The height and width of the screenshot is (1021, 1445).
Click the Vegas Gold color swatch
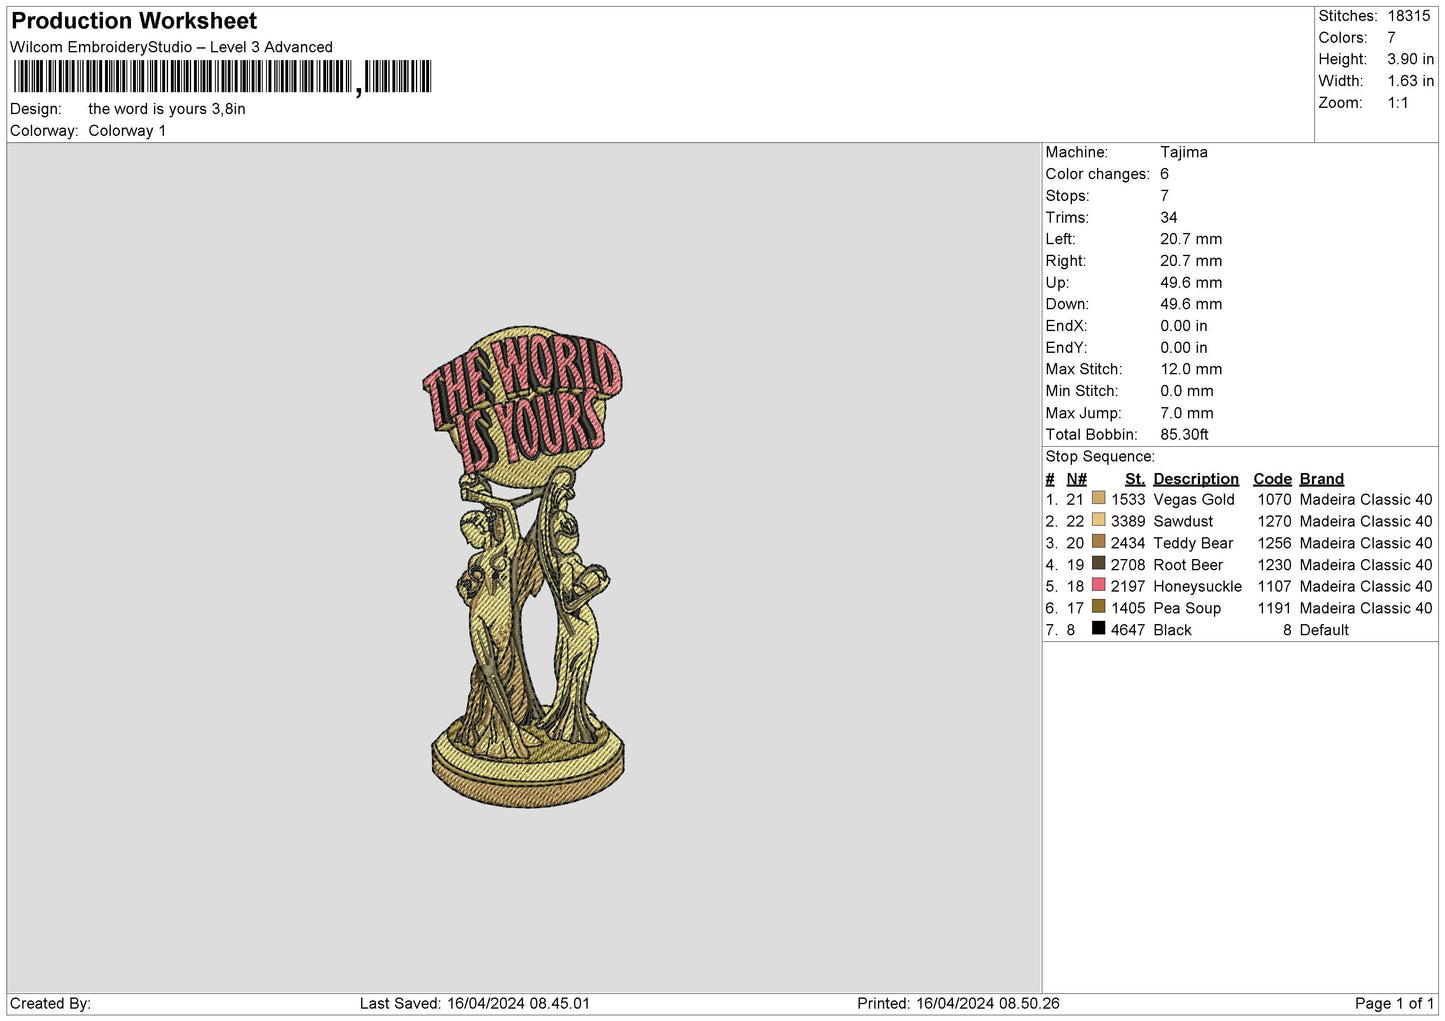pyautogui.click(x=1099, y=498)
